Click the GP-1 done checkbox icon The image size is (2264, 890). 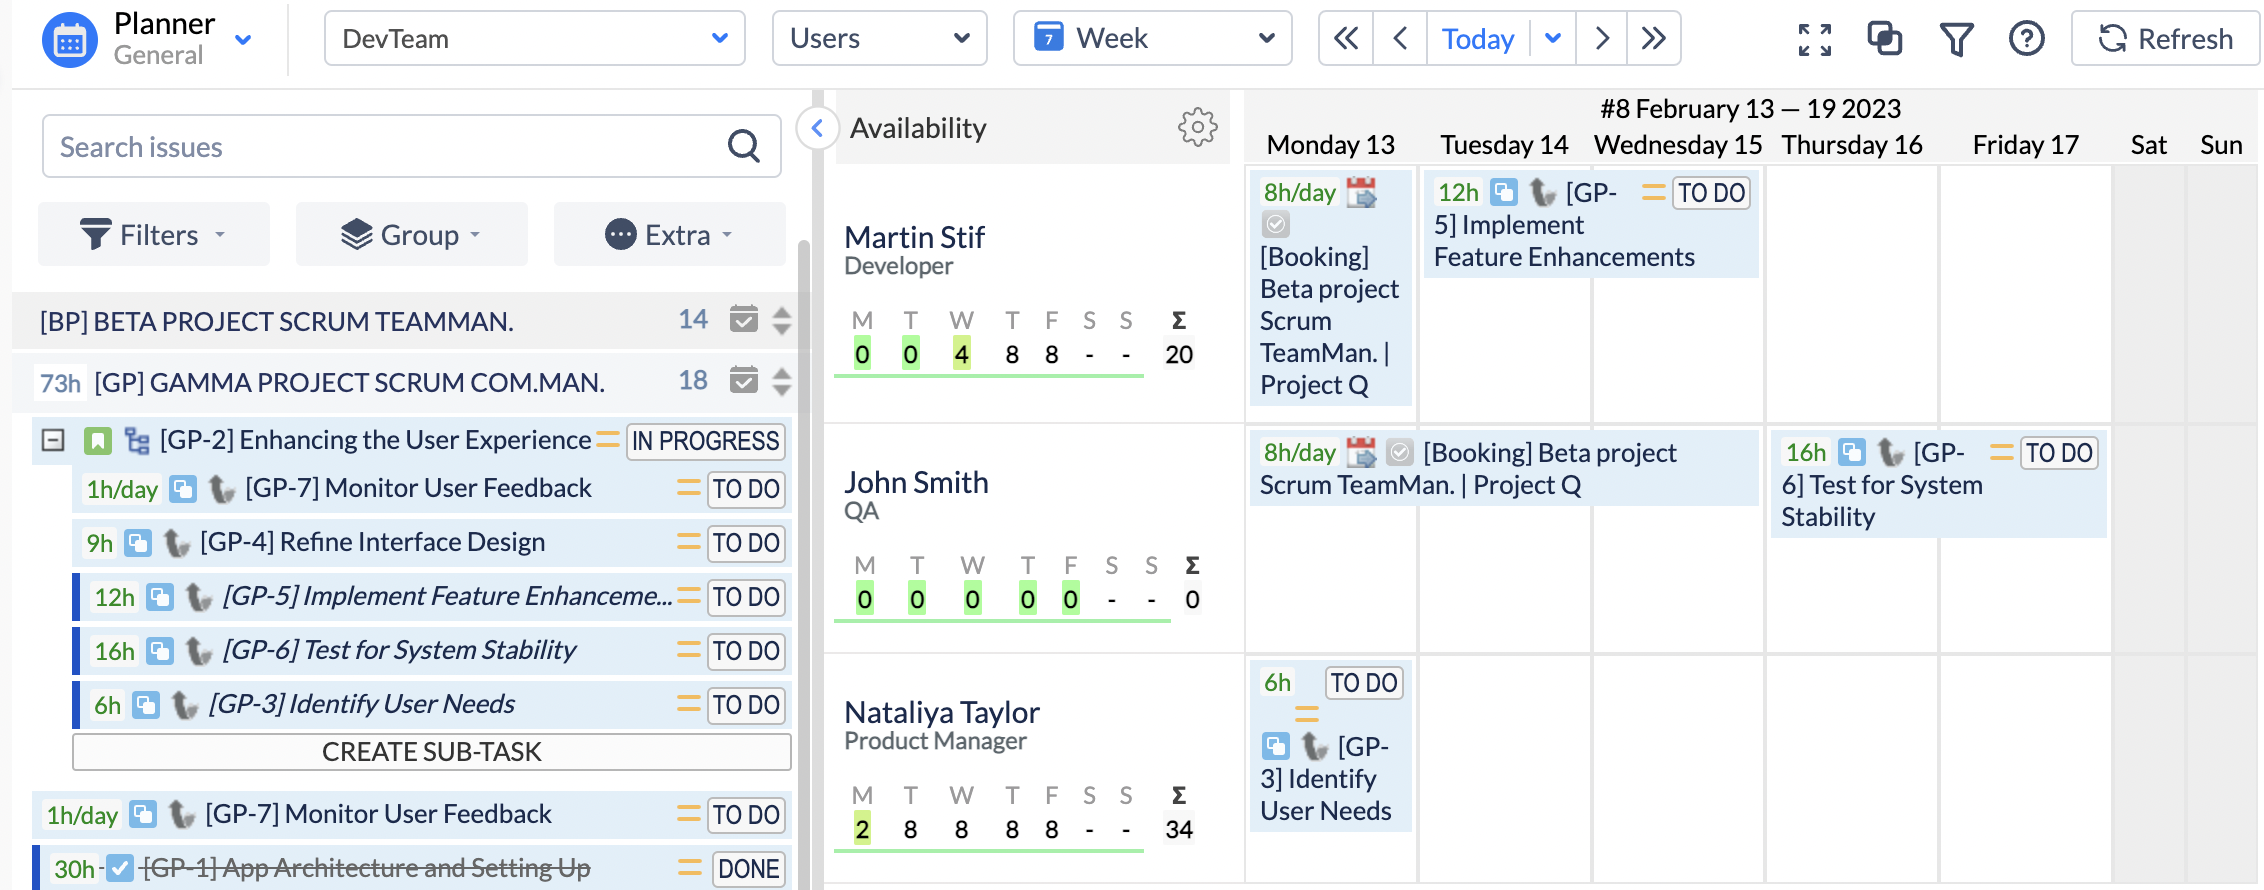(120, 867)
